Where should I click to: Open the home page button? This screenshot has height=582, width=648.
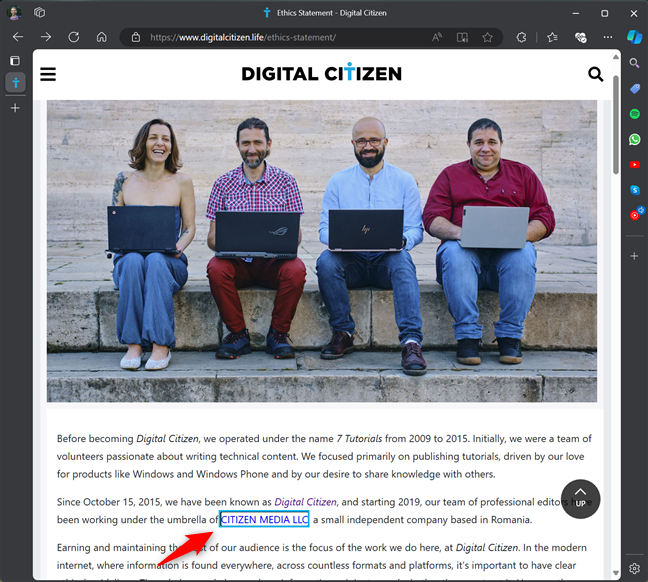[x=102, y=37]
